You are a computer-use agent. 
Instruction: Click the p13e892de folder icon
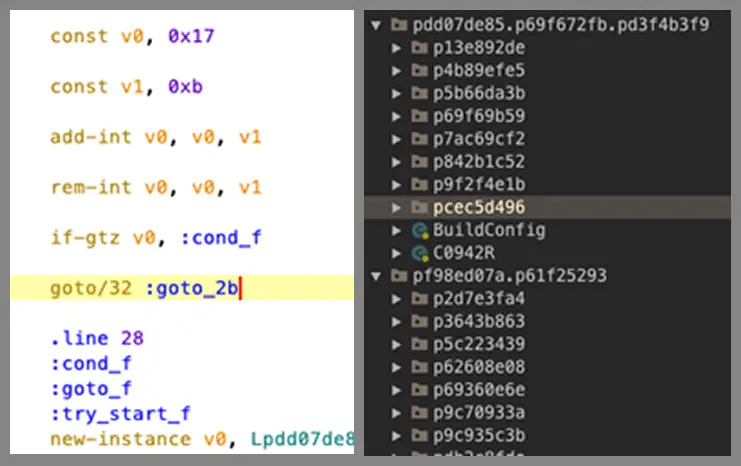(419, 47)
